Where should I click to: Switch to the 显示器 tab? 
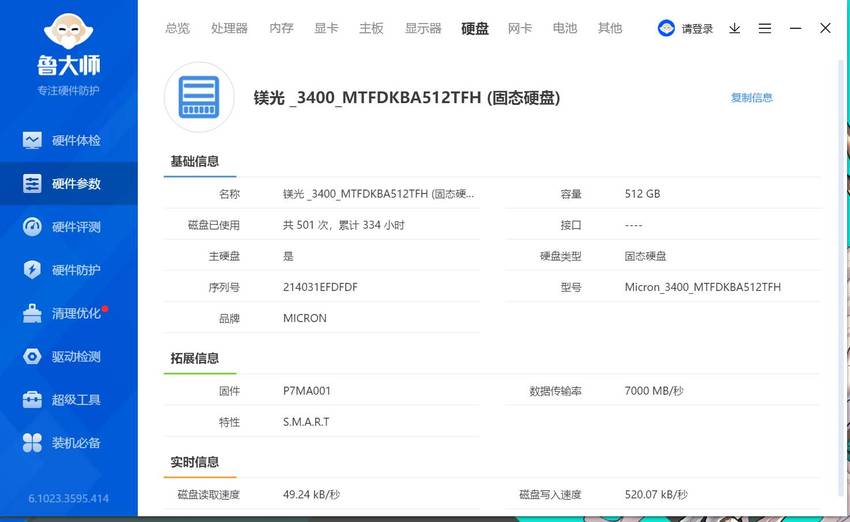coord(423,28)
